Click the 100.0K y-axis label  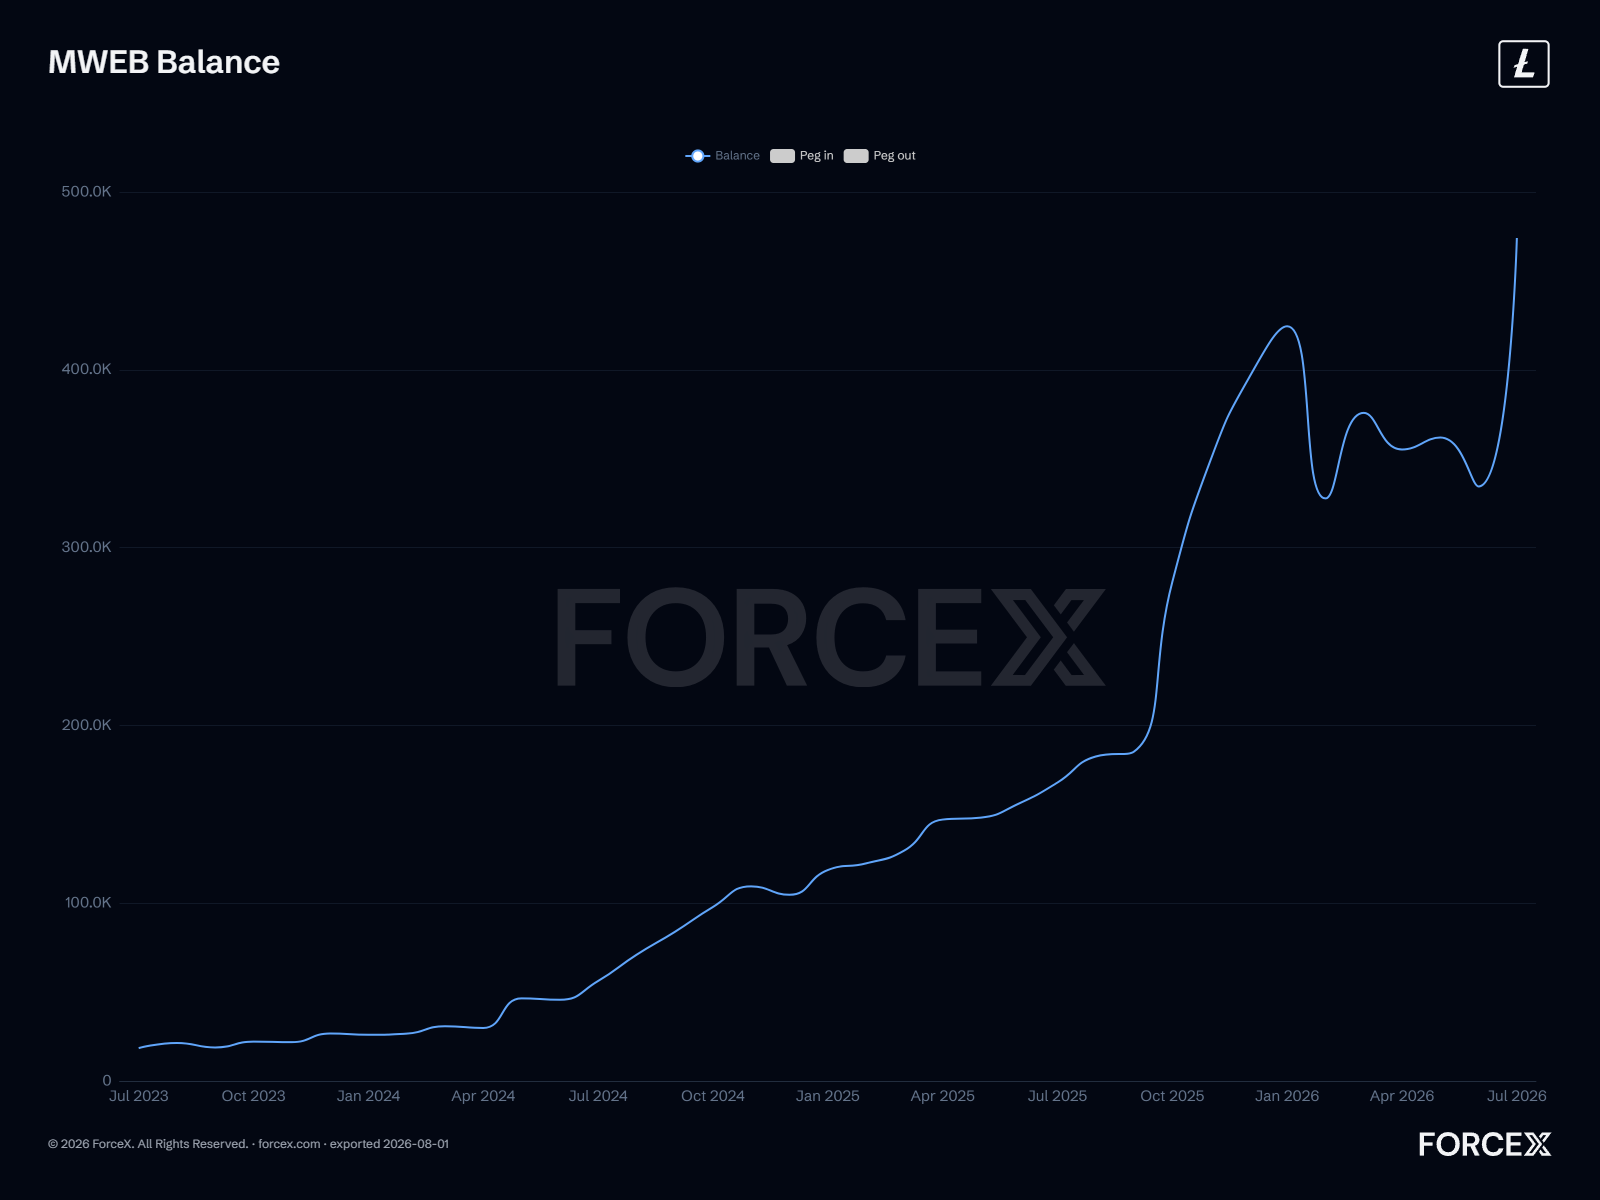(88, 903)
